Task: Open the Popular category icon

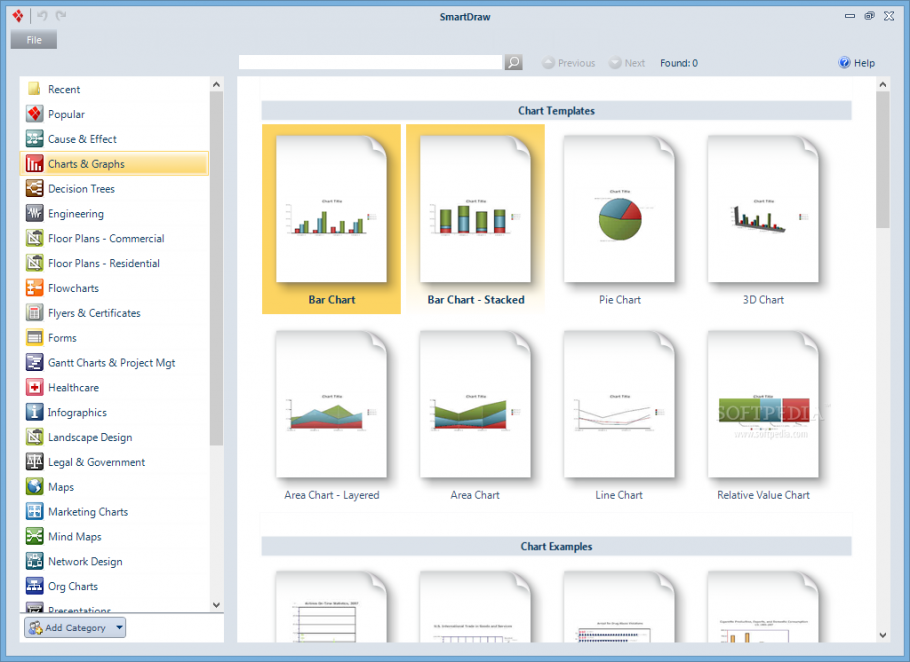Action: (34, 114)
